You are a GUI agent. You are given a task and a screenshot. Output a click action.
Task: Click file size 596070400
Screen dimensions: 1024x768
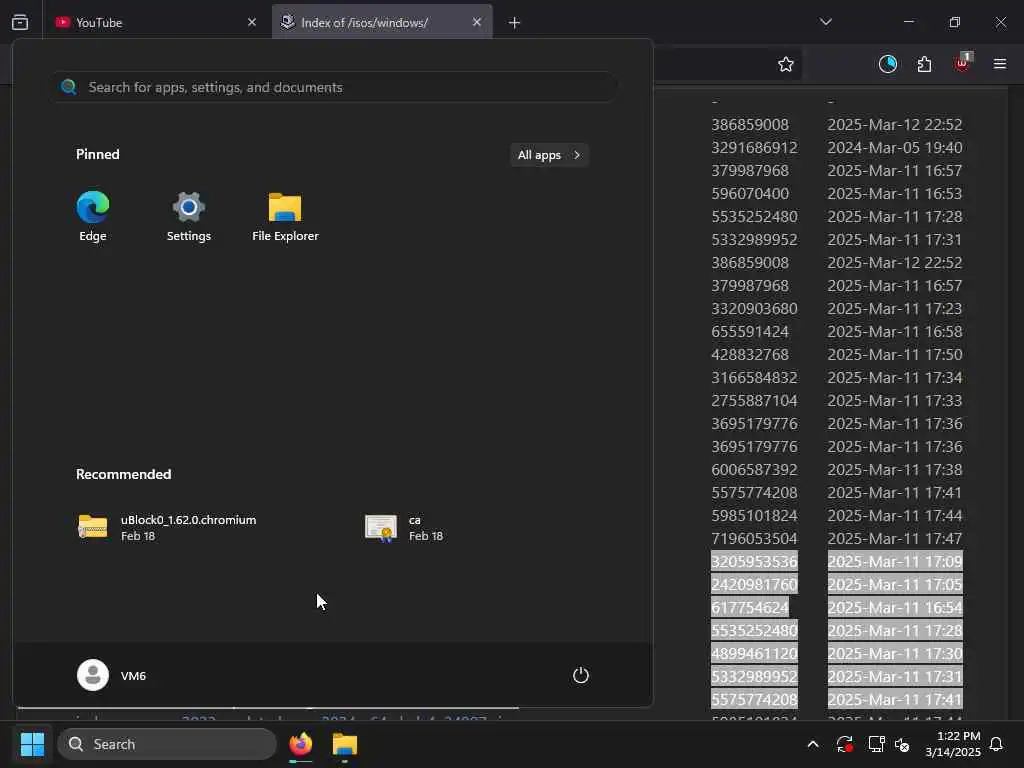click(x=750, y=193)
